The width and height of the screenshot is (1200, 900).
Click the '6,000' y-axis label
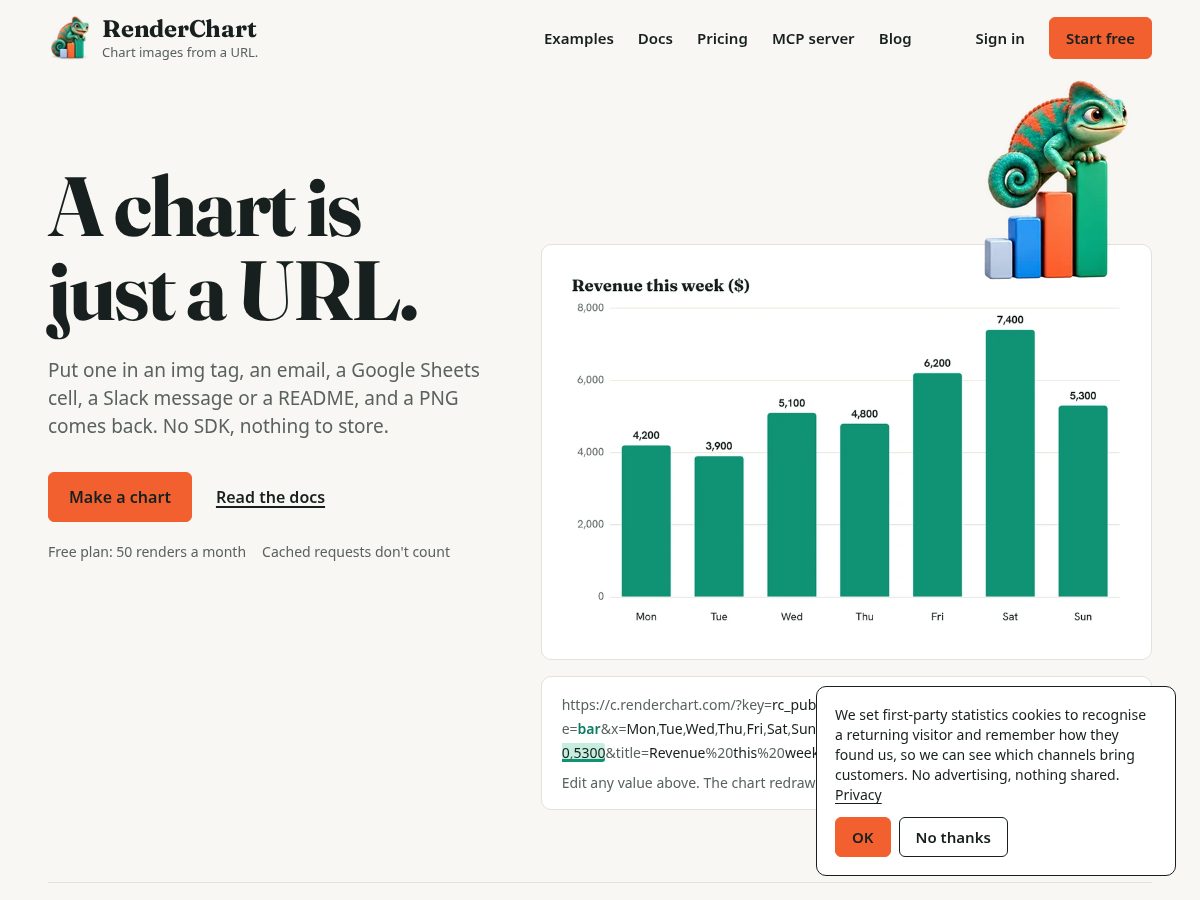[590, 380]
